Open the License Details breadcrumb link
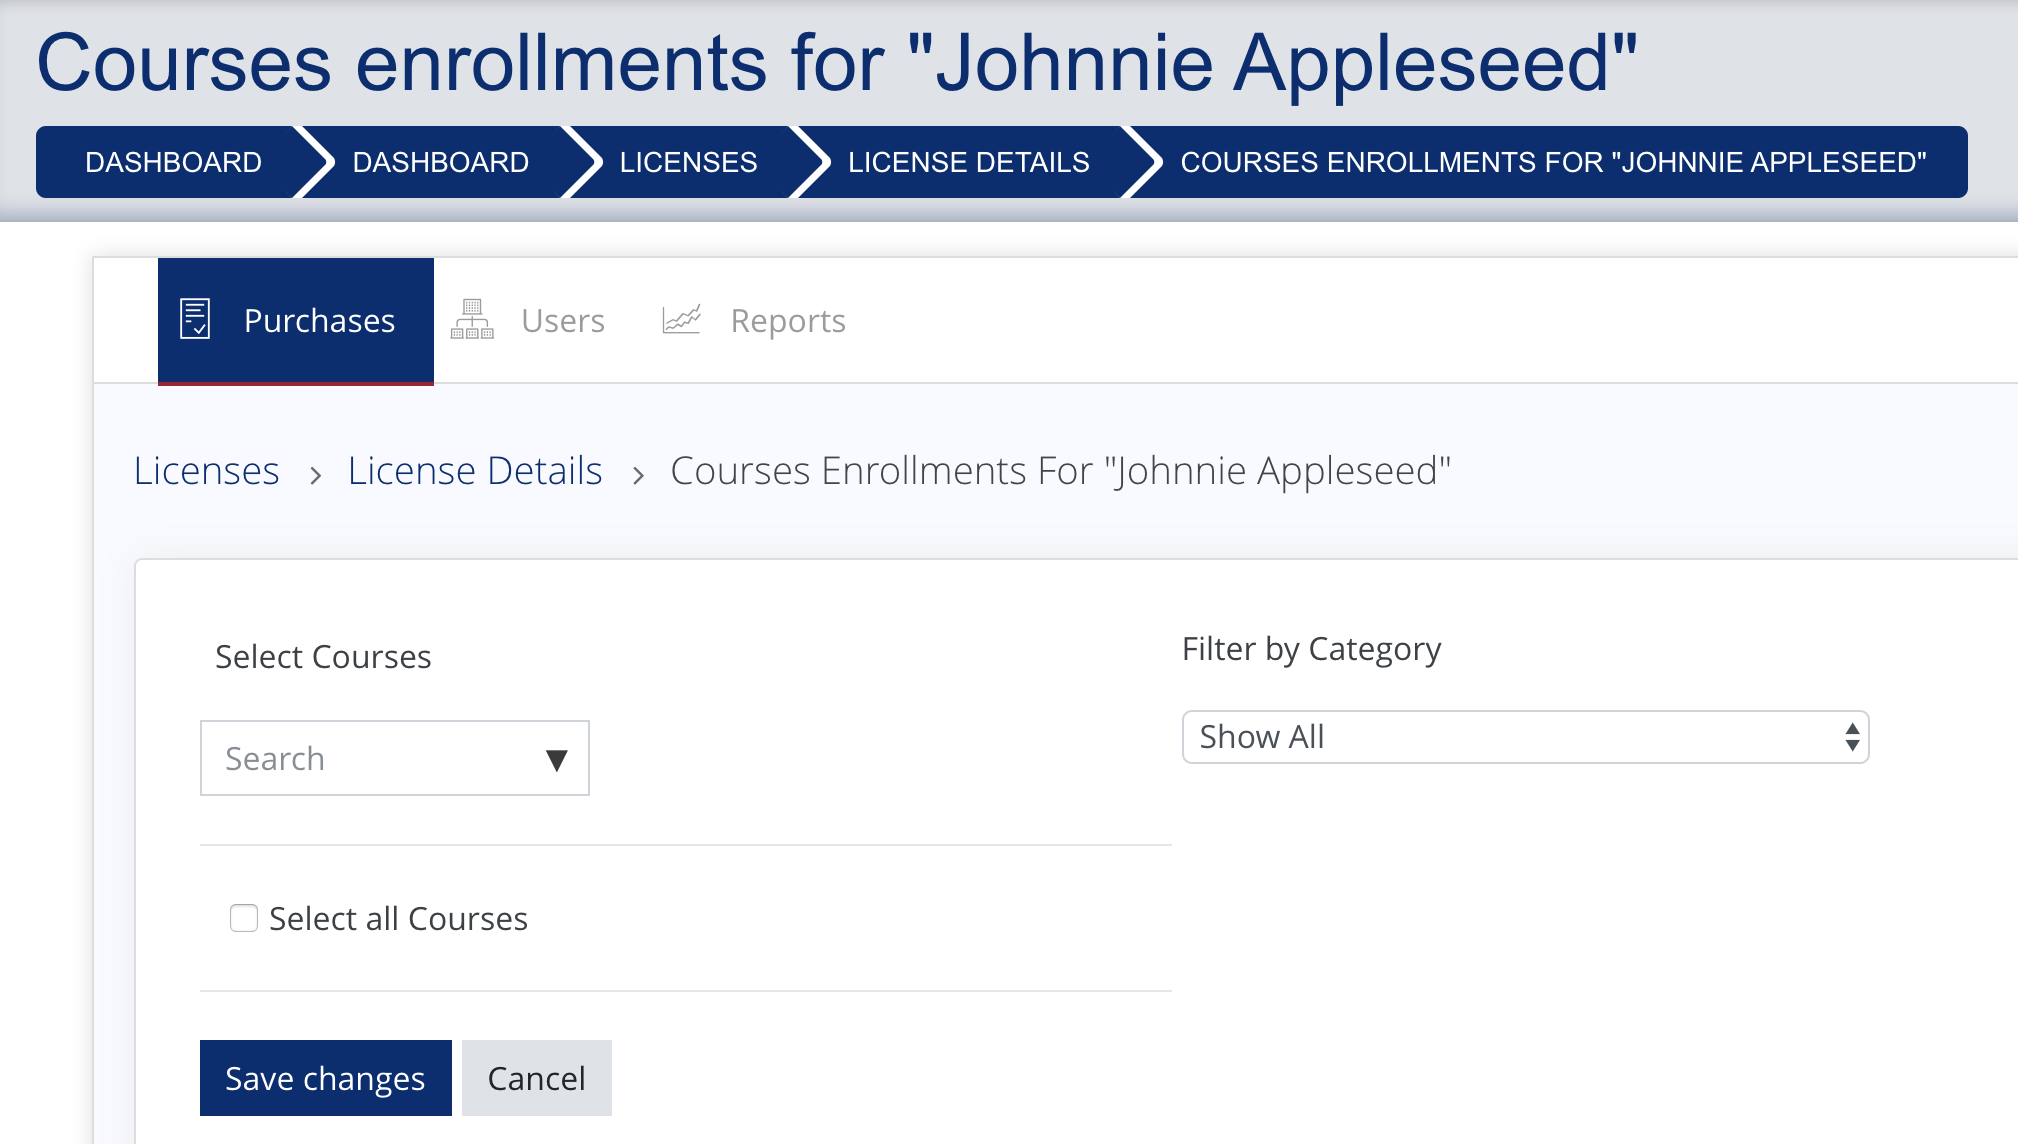The height and width of the screenshot is (1144, 2018). [x=475, y=471]
